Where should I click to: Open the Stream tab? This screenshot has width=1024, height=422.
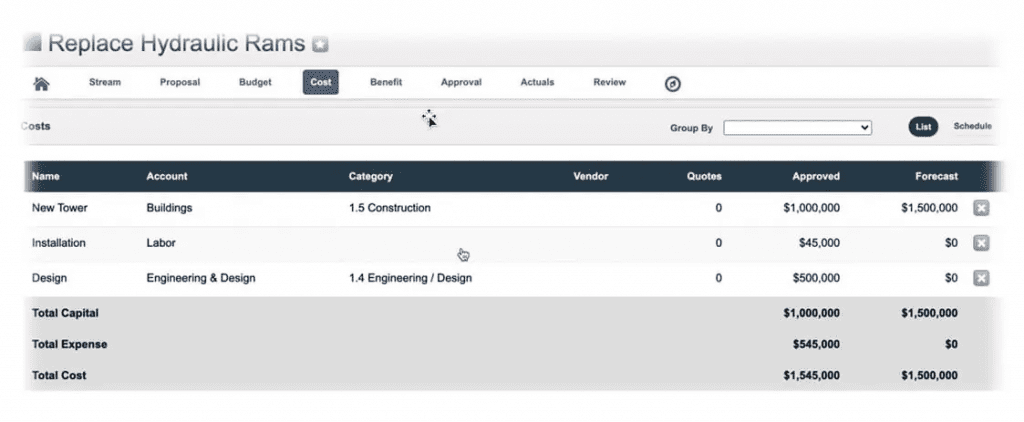[x=105, y=82]
